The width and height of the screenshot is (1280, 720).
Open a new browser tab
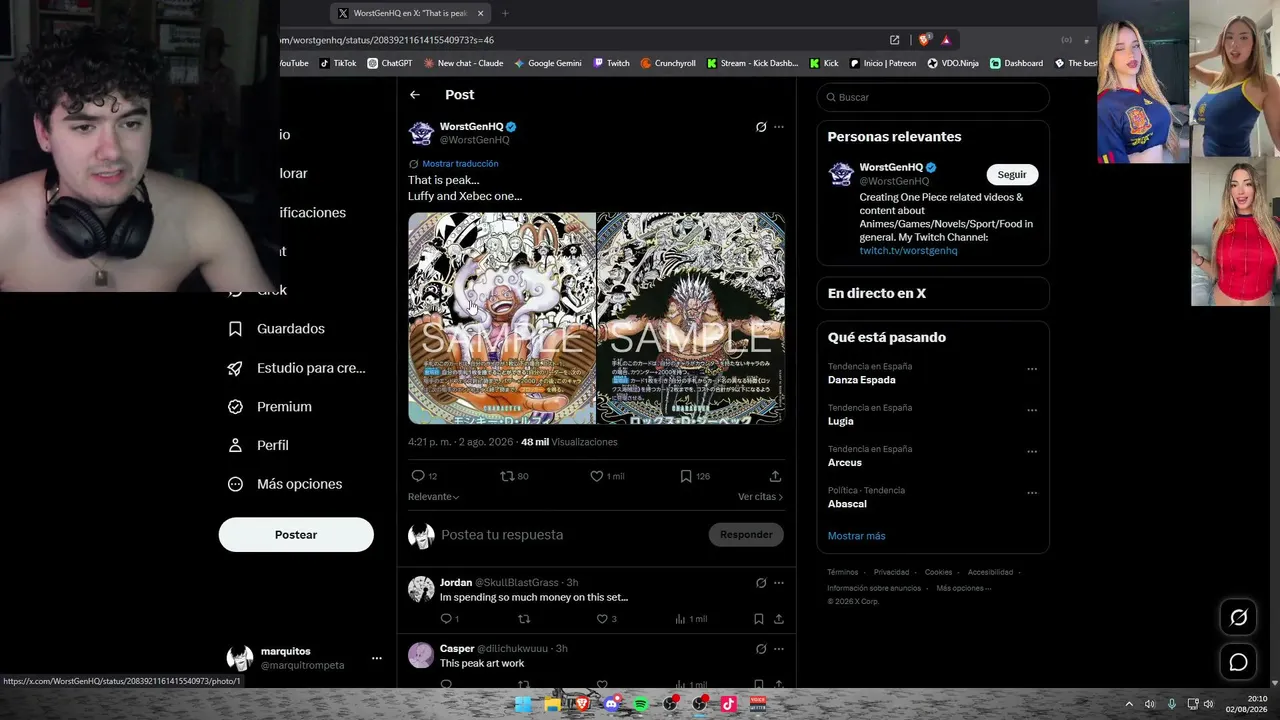[x=505, y=13]
